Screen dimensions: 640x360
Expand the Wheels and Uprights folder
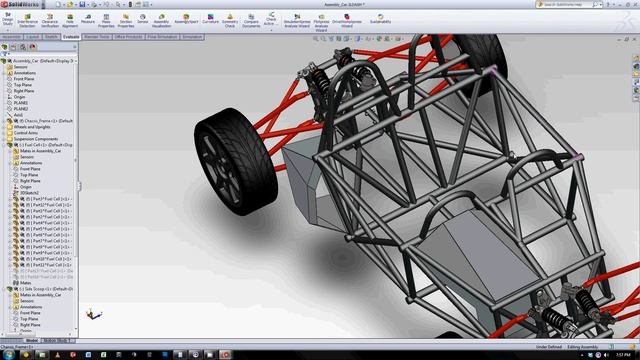pyautogui.click(x=4, y=127)
